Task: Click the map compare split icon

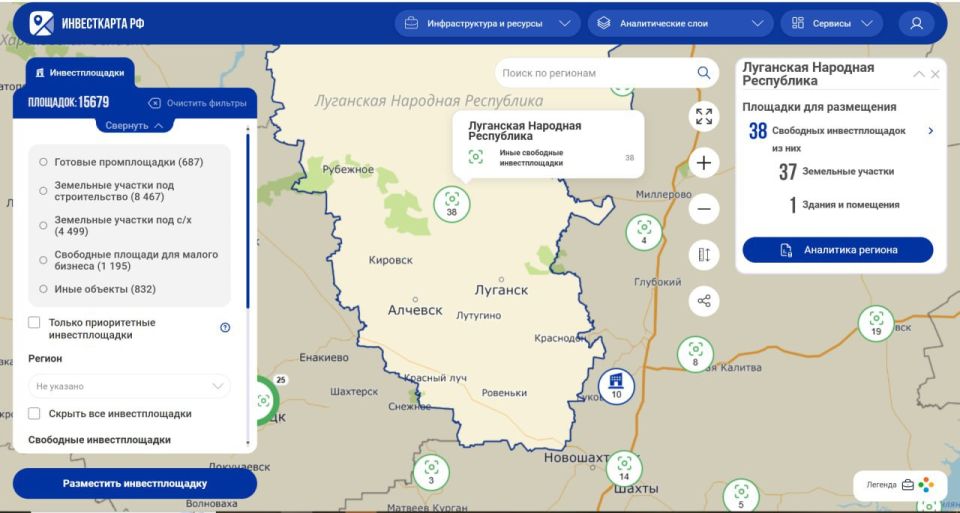Action: [704, 255]
